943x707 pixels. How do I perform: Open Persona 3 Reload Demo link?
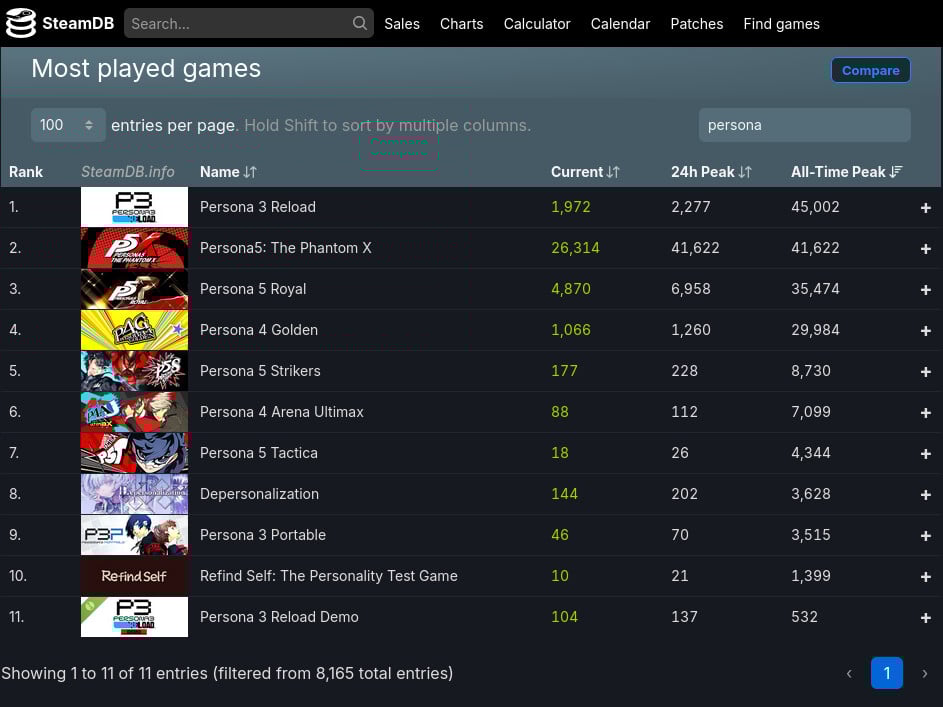click(279, 617)
